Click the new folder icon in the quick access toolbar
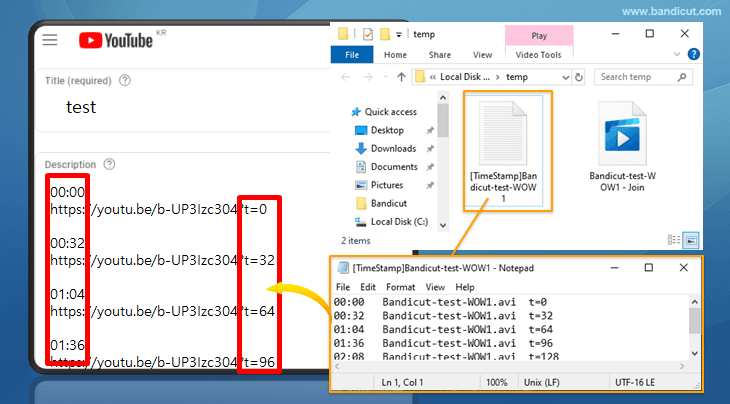The width and height of the screenshot is (730, 404). (385, 34)
